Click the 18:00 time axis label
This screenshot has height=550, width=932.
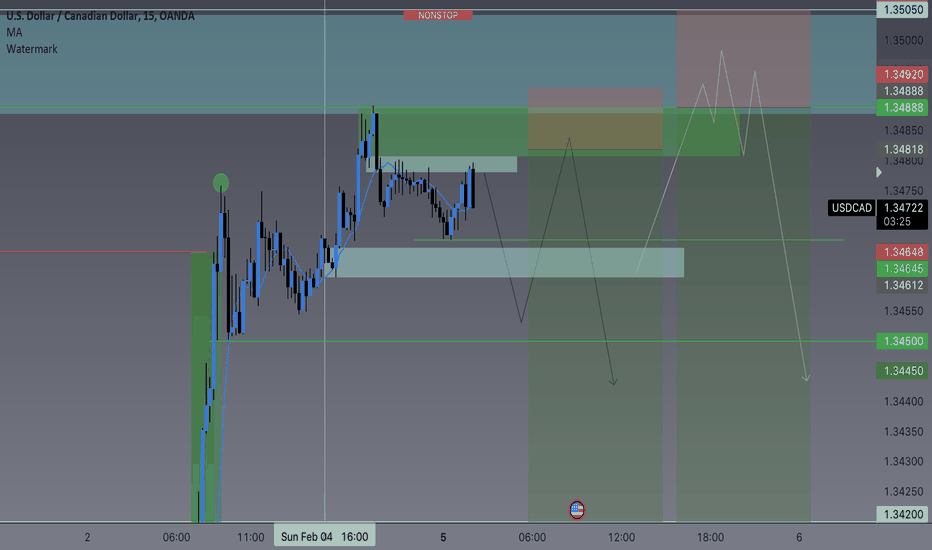pyautogui.click(x=710, y=538)
